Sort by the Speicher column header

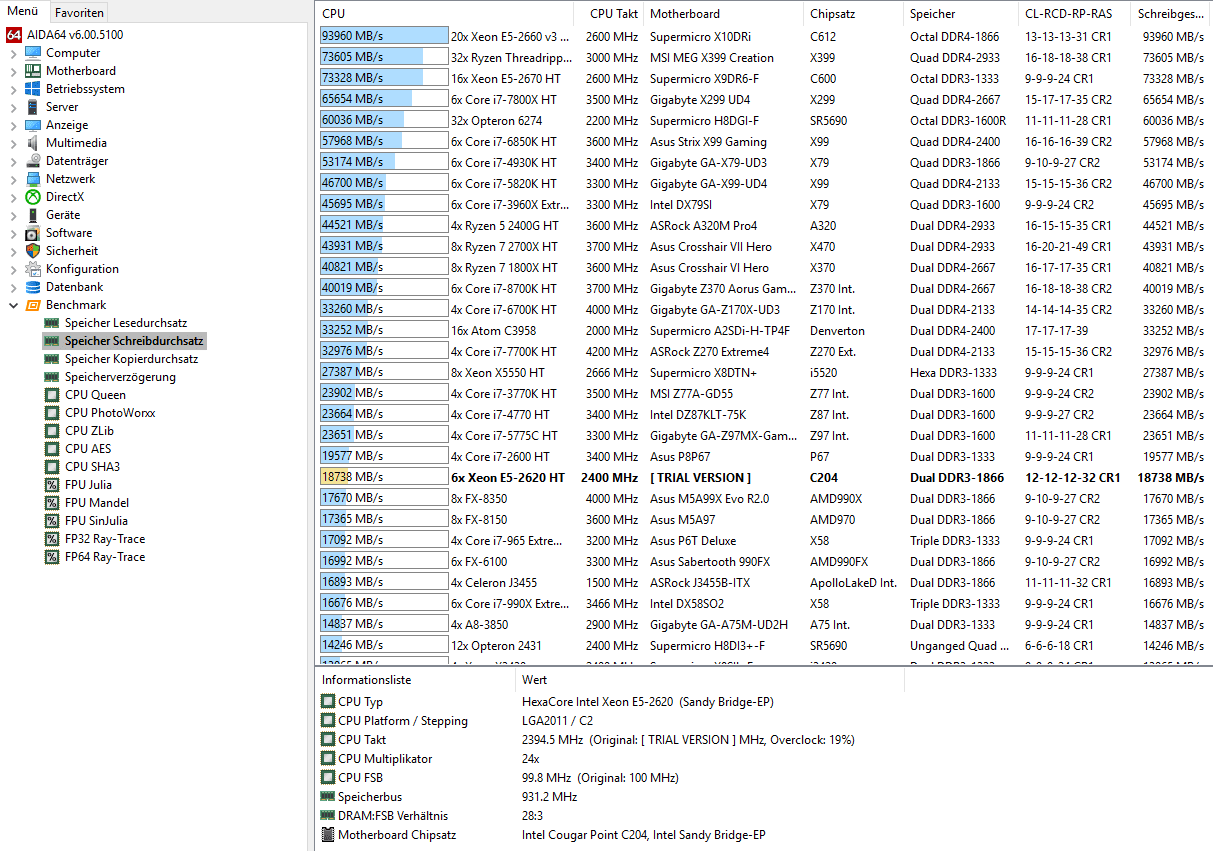coord(960,14)
